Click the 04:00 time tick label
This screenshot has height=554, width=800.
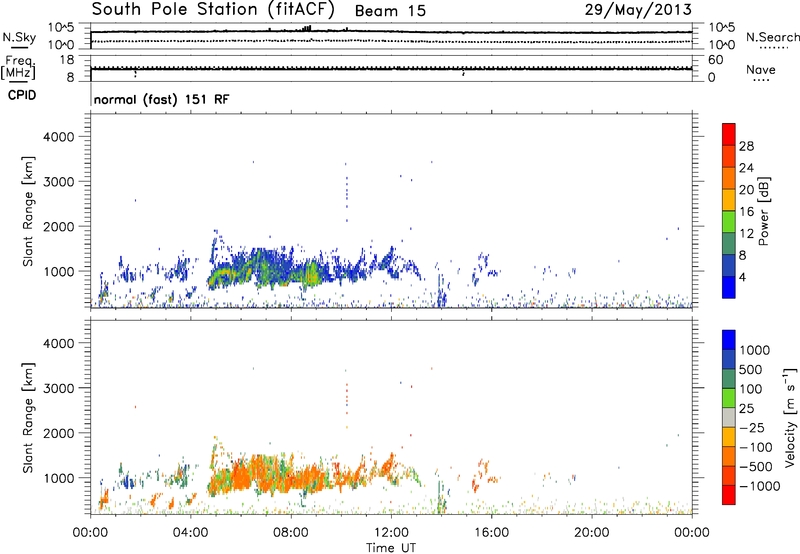pos(190,533)
